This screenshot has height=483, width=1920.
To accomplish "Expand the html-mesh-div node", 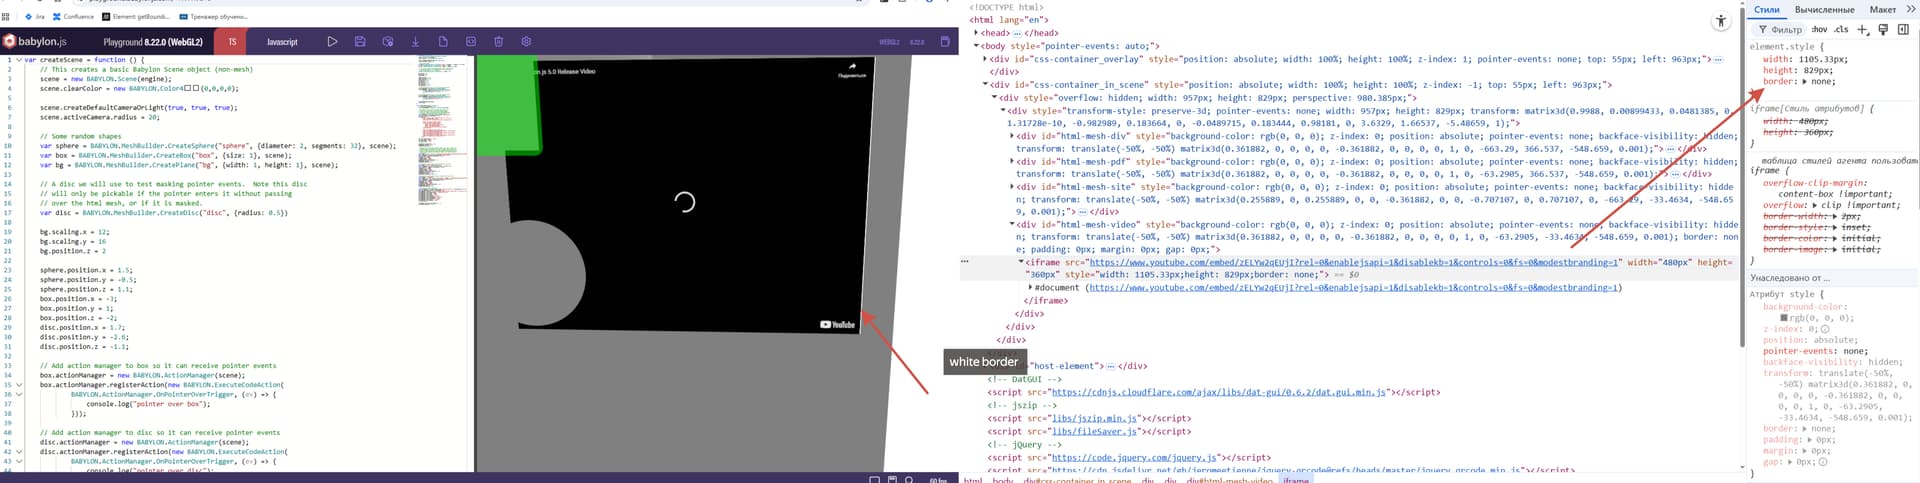I will (1012, 136).
